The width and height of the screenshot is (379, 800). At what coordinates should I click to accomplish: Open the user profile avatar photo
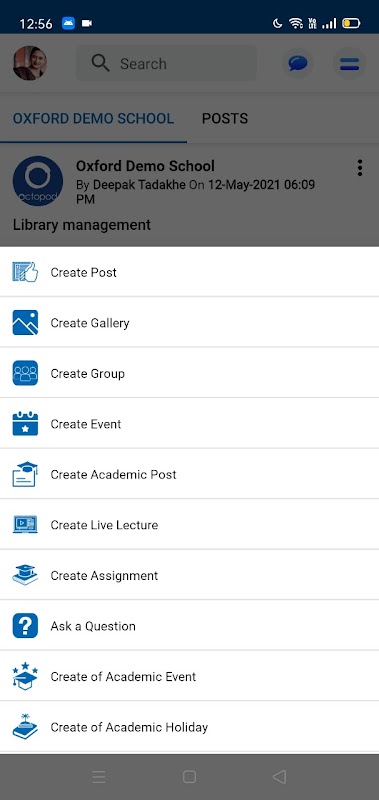30,63
